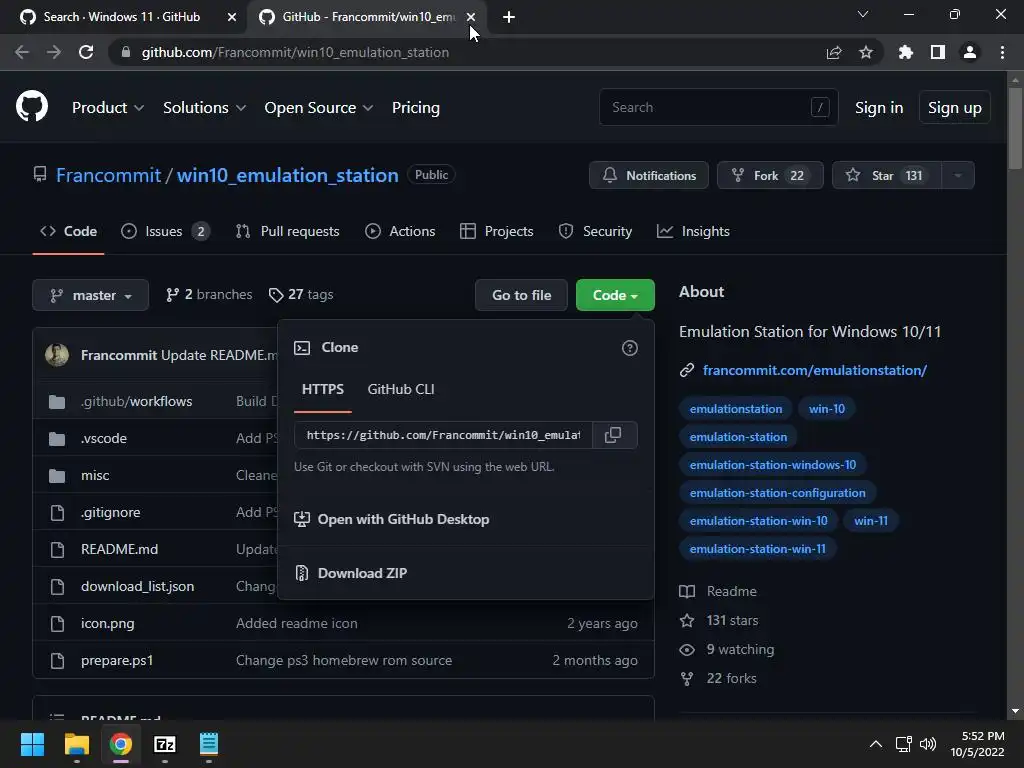Viewport: 1024px width, 768px height.
Task: Copy the HTTPS clone URL with clipboard icon
Action: [x=613, y=435]
